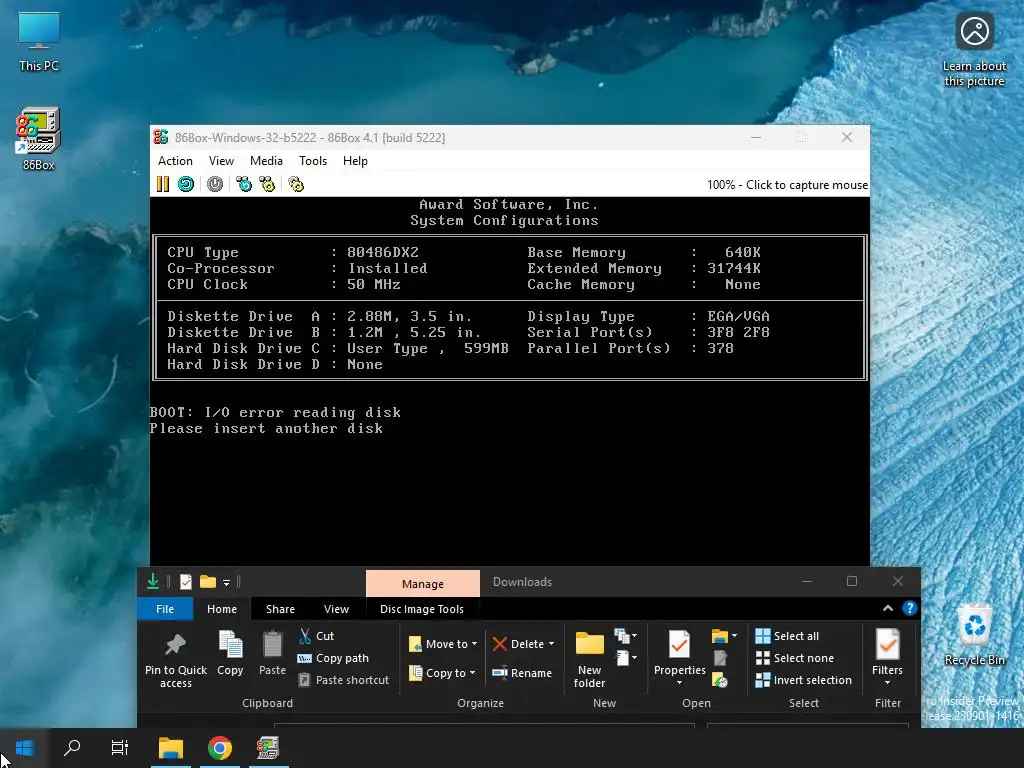Click the ACPI shutdown power icon

(215, 184)
